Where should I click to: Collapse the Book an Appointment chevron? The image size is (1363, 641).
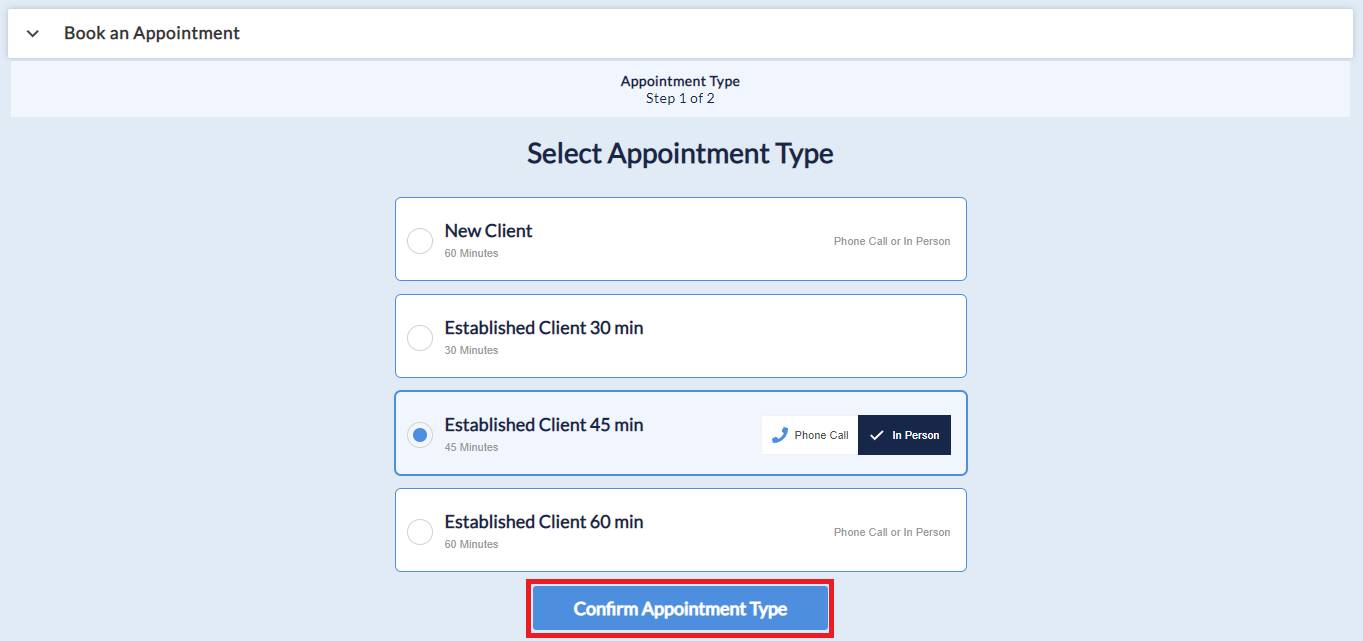tap(33, 34)
